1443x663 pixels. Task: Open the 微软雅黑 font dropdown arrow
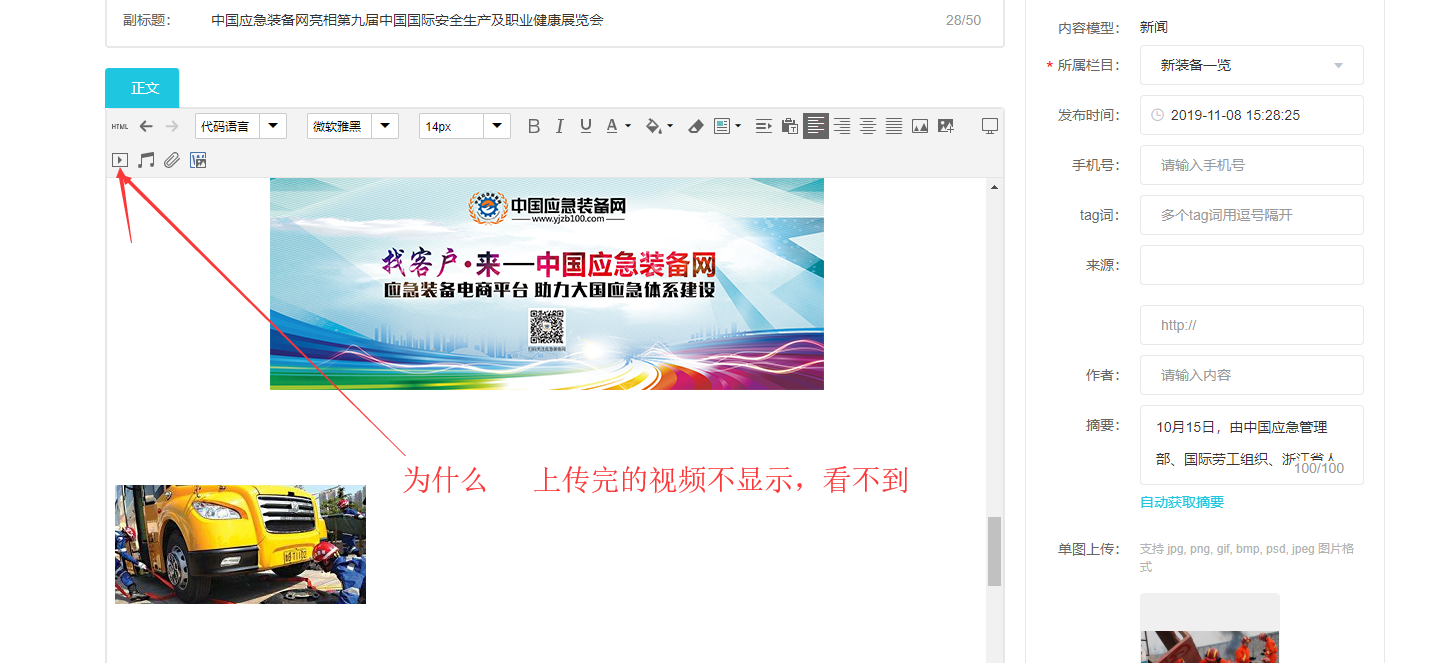coord(385,126)
